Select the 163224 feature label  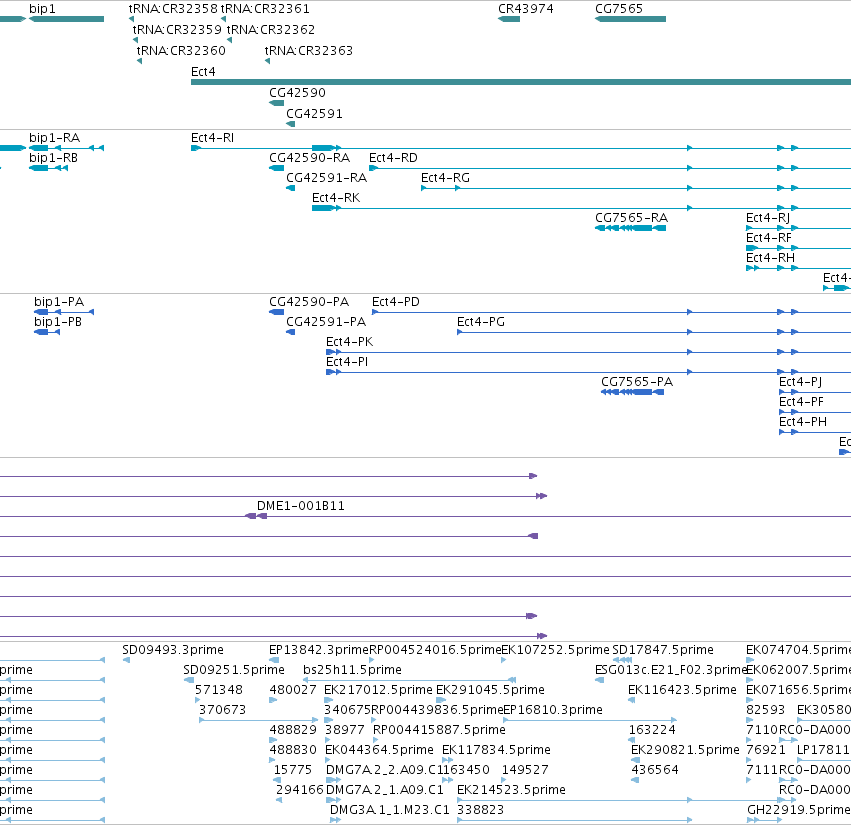pos(652,730)
